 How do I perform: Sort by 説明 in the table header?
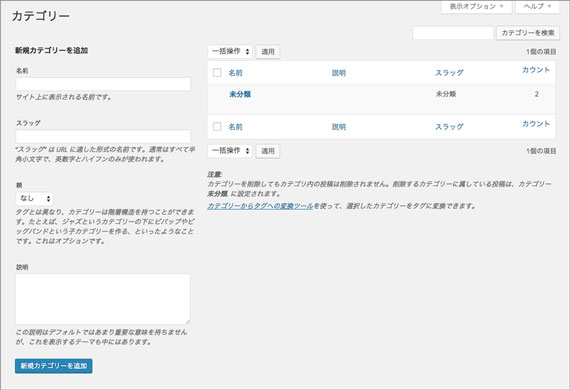pos(339,73)
